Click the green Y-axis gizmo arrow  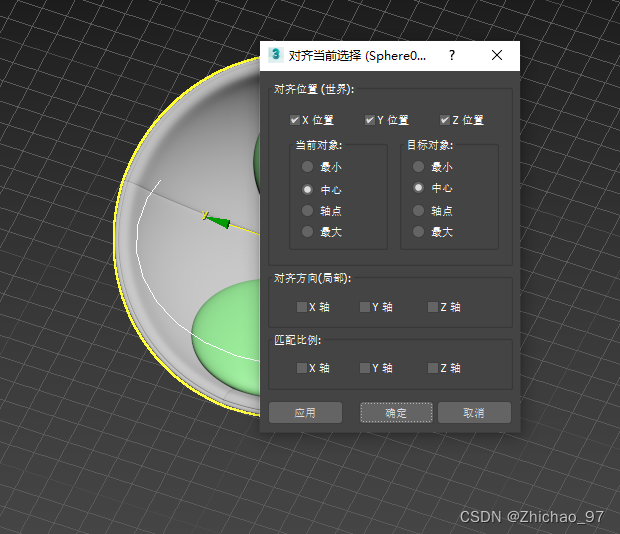point(219,222)
